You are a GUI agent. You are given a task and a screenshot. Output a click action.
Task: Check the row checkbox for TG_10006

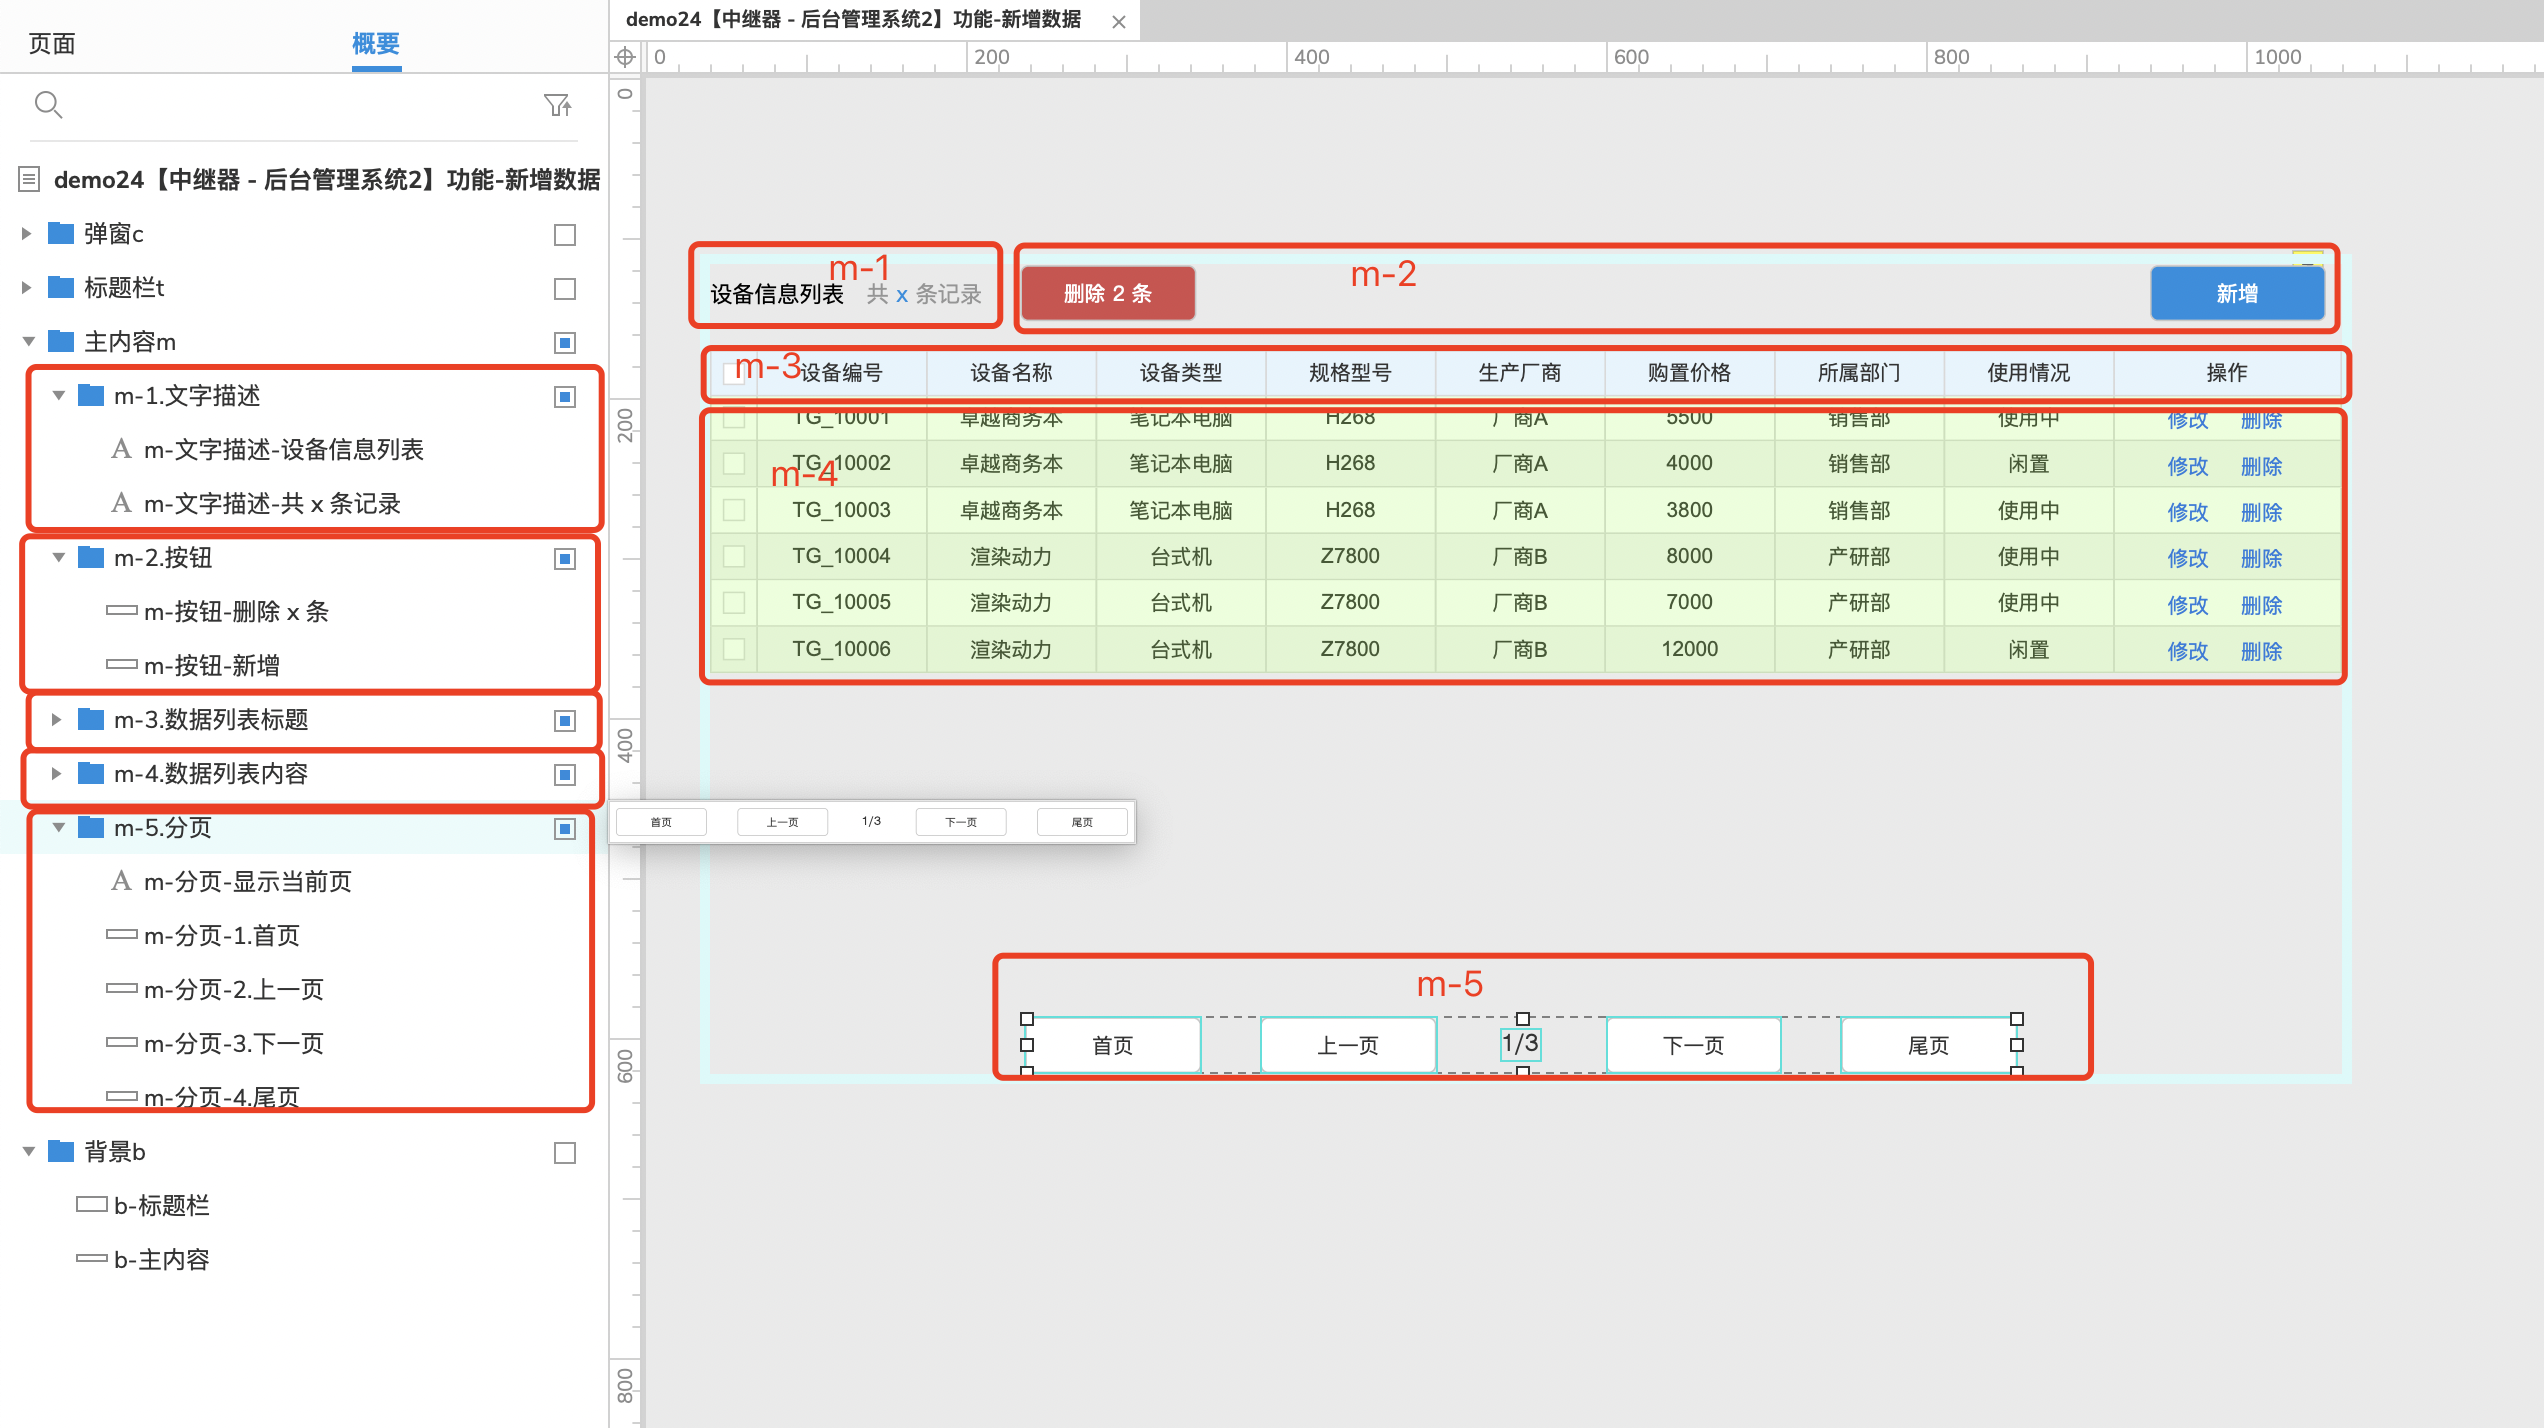(734, 649)
